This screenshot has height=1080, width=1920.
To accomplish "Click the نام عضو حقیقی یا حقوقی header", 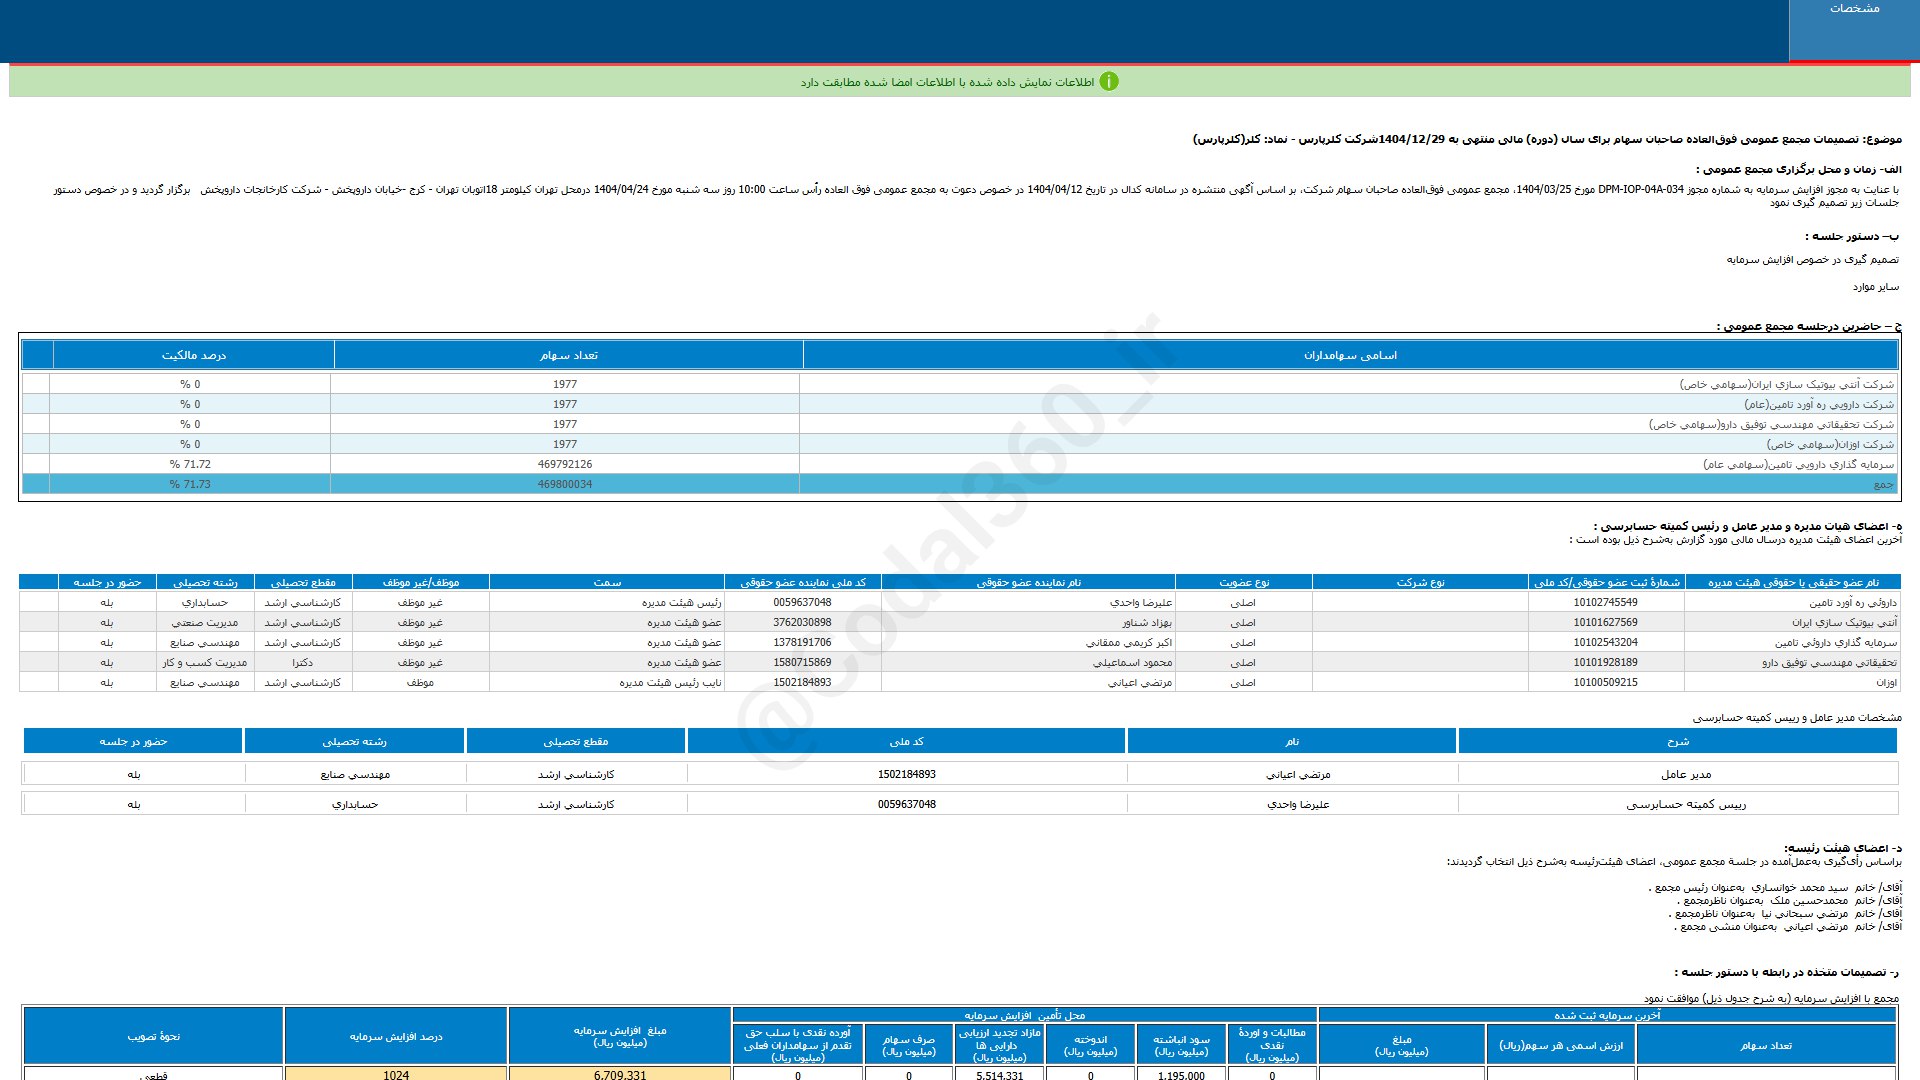I will [1793, 582].
